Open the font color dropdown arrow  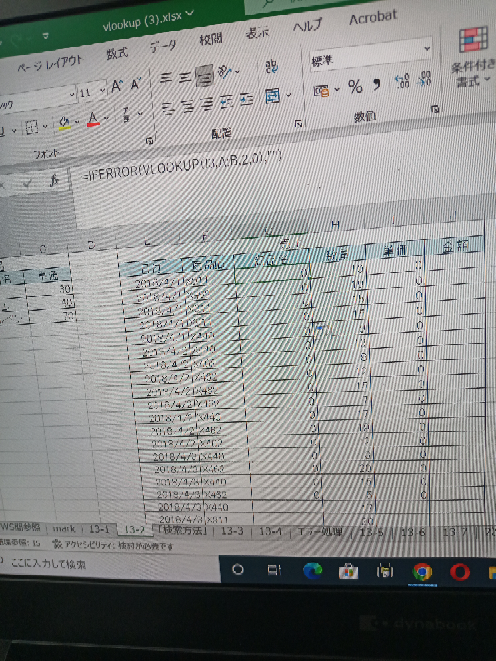point(106,119)
